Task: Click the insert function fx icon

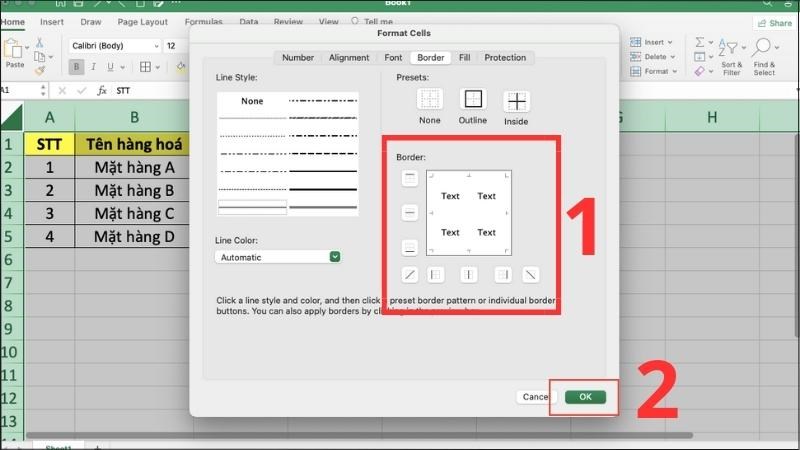Action: coord(102,90)
